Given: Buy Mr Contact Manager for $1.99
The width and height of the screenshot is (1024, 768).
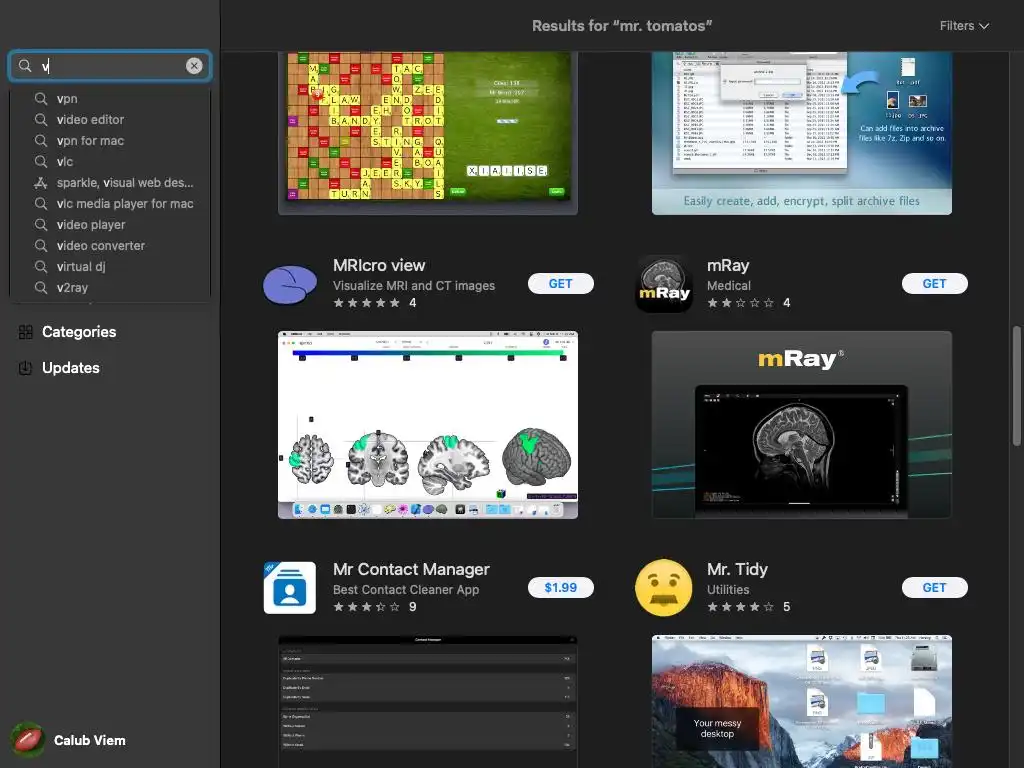Looking at the screenshot, I should (x=560, y=587).
